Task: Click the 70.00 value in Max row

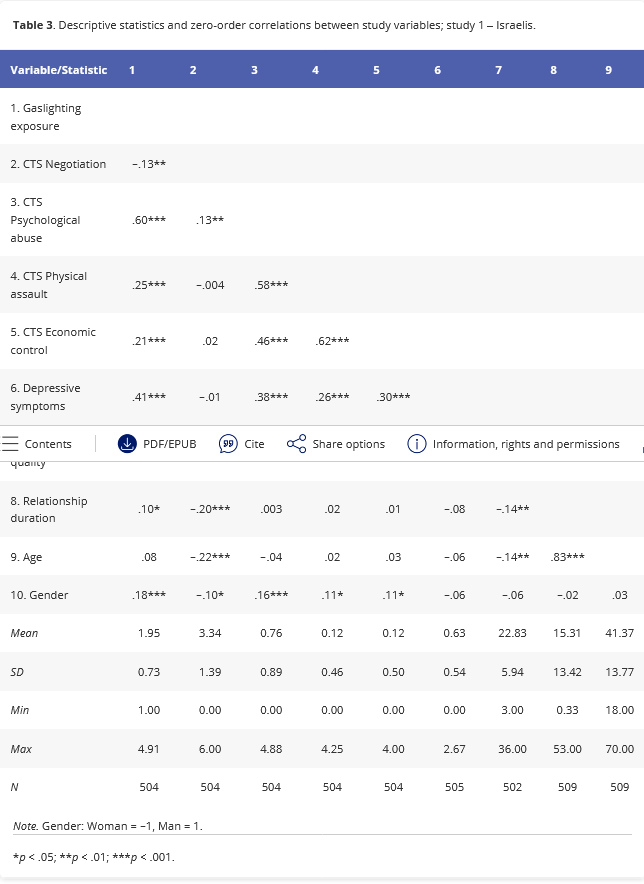Action: click(x=619, y=749)
